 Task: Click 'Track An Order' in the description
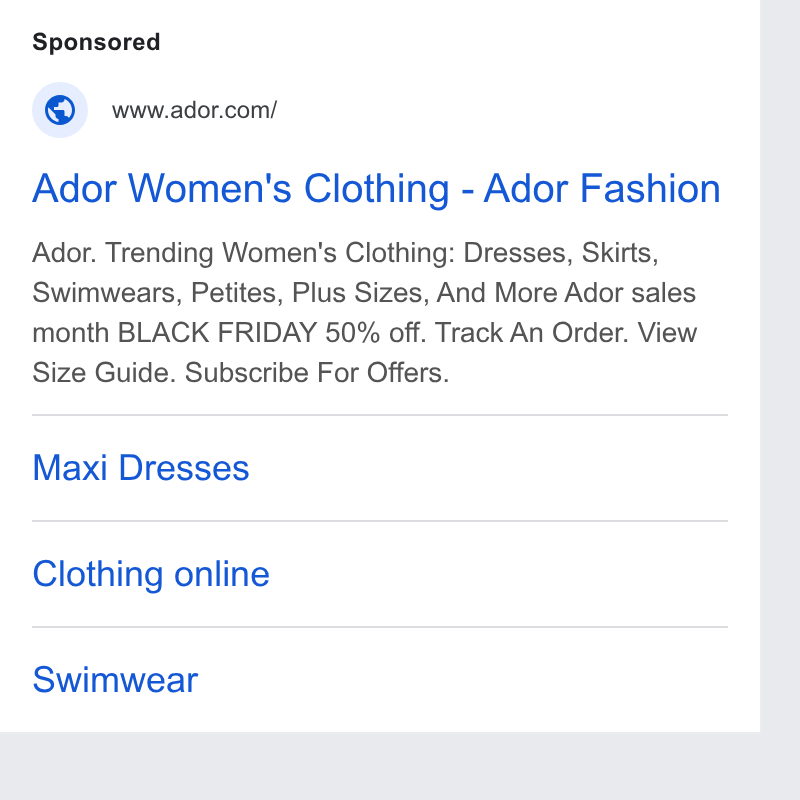[x=531, y=333]
